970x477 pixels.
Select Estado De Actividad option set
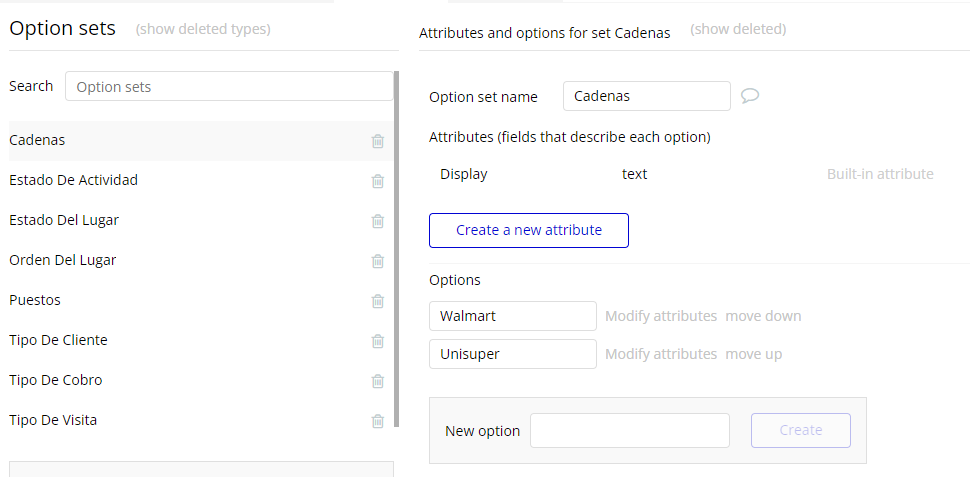click(73, 180)
